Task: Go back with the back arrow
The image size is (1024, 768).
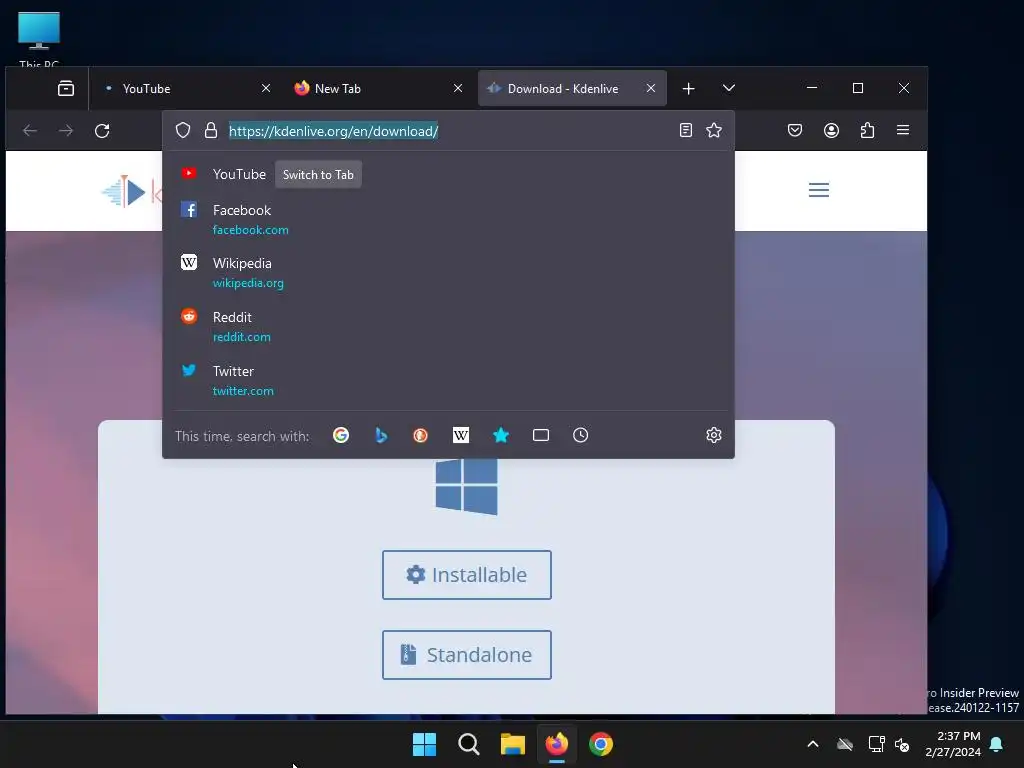Action: tap(30, 131)
